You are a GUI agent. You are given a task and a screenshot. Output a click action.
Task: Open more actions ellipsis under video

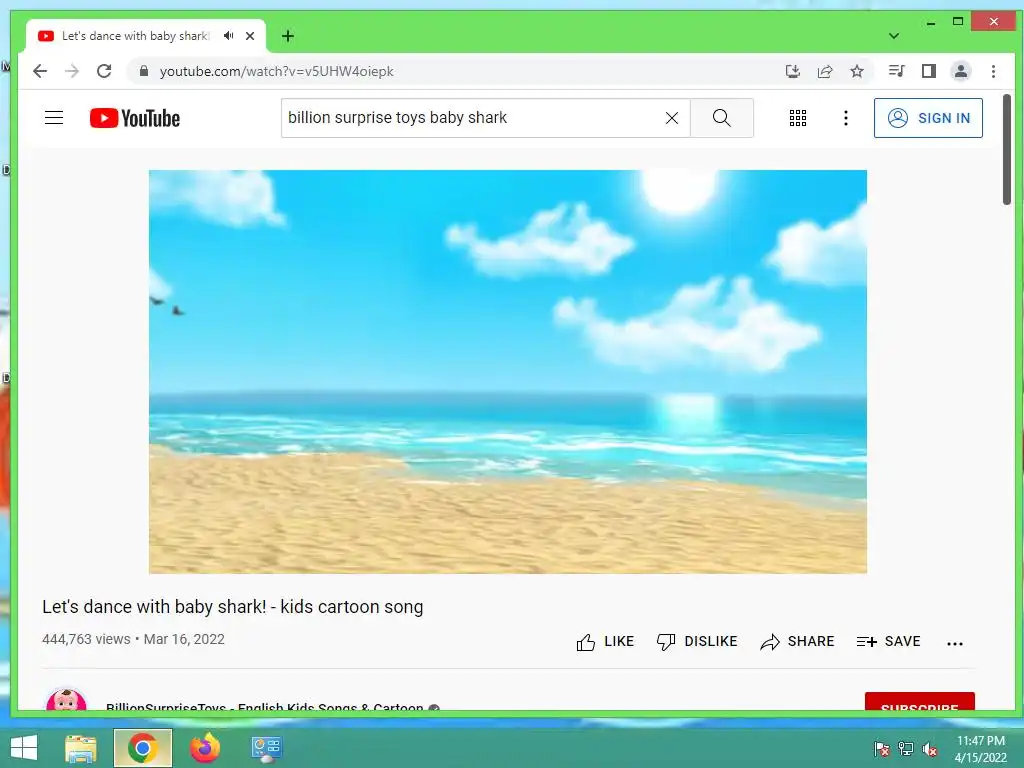[955, 643]
